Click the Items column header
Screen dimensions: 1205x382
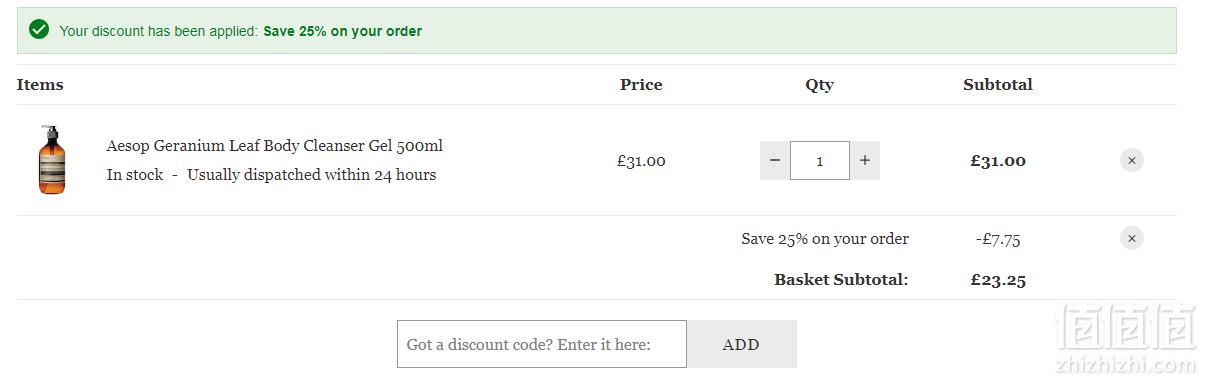pyautogui.click(x=40, y=85)
